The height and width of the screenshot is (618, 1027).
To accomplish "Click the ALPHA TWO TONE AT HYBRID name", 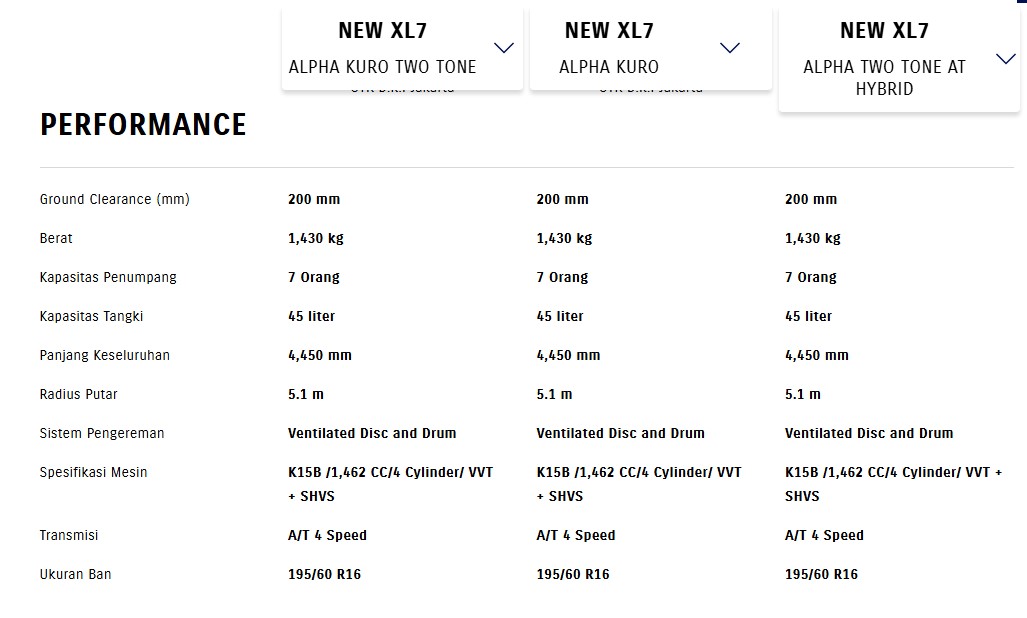I will pyautogui.click(x=884, y=78).
